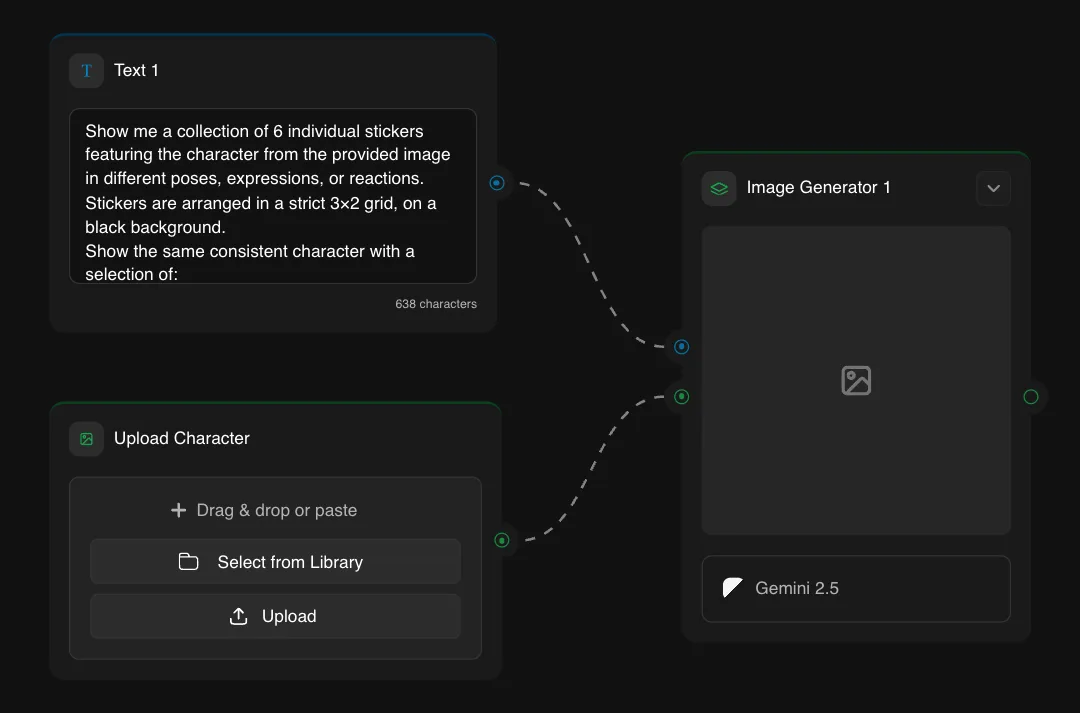Image resolution: width=1080 pixels, height=713 pixels.
Task: Click the Upload Character node's image icon
Action: (x=87, y=439)
